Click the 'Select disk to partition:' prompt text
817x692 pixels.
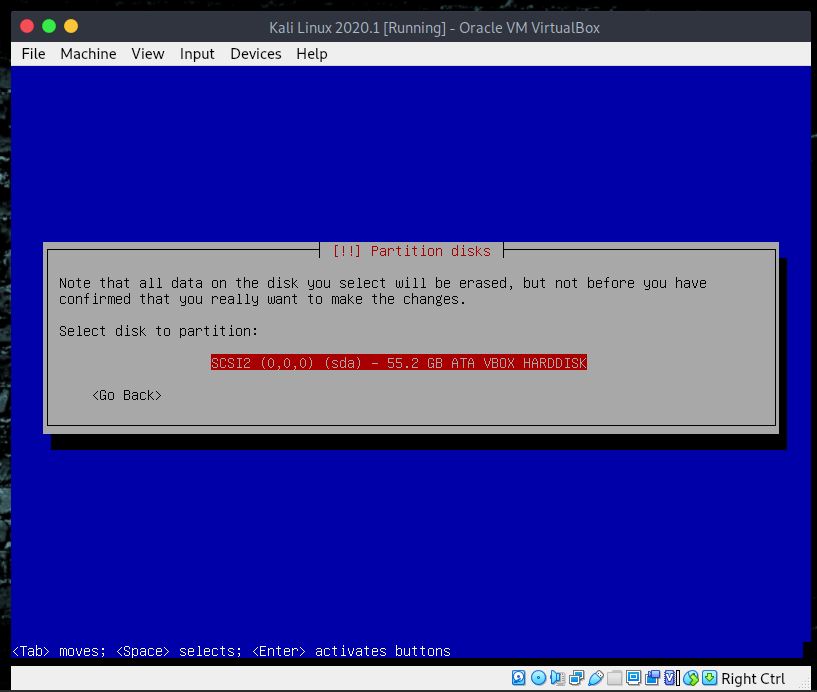(x=158, y=331)
